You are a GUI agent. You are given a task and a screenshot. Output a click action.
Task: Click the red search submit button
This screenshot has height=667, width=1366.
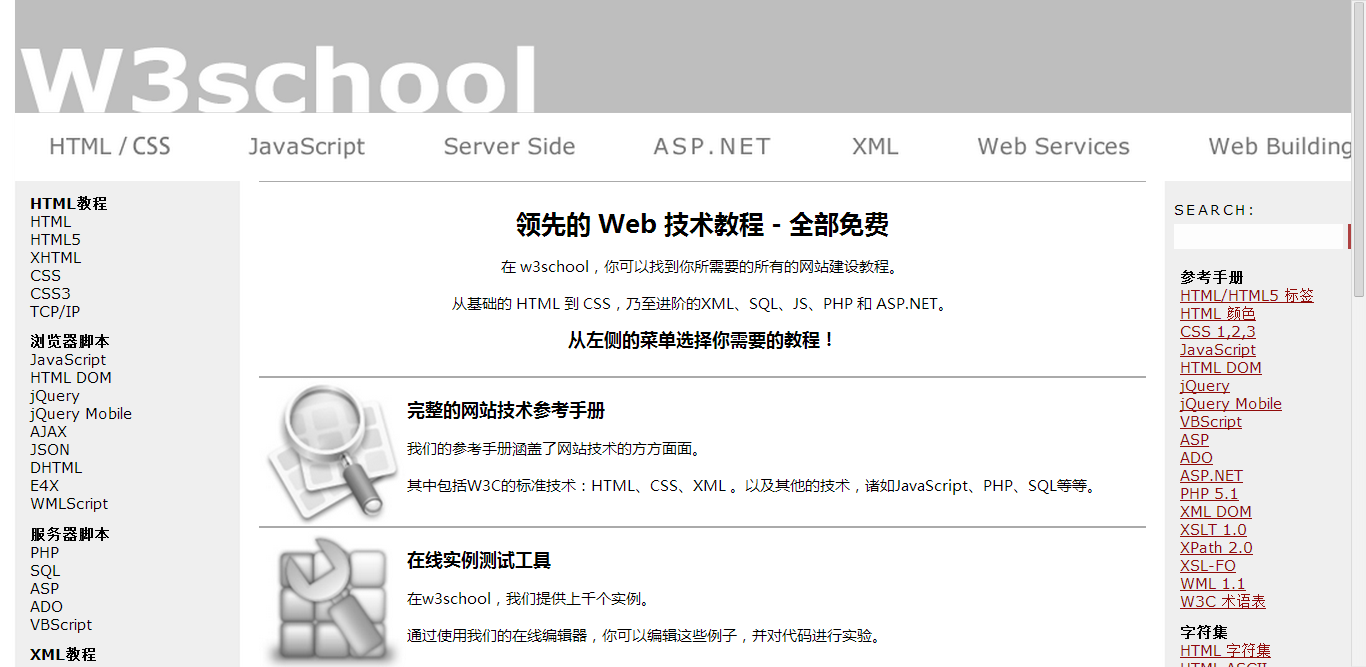pyautogui.click(x=1349, y=237)
